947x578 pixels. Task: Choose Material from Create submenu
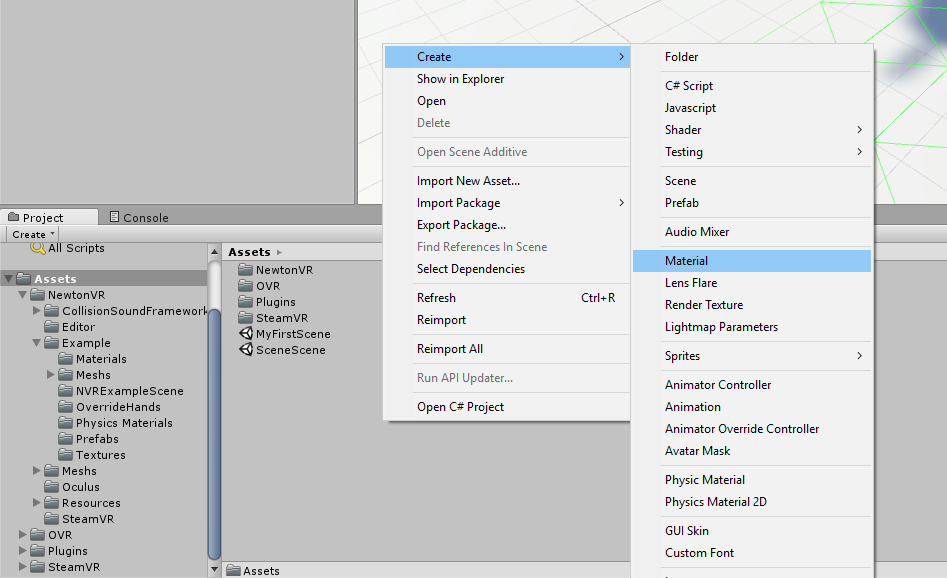pos(752,261)
